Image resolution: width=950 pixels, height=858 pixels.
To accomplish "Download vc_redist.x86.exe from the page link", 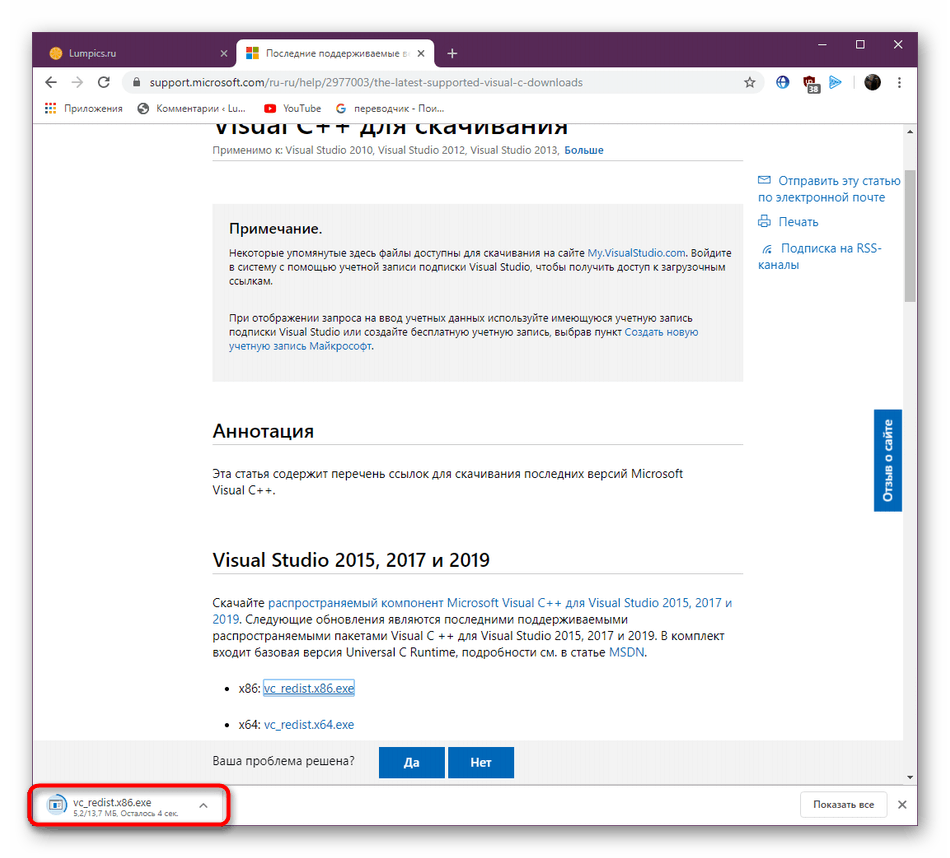I will click(308, 688).
